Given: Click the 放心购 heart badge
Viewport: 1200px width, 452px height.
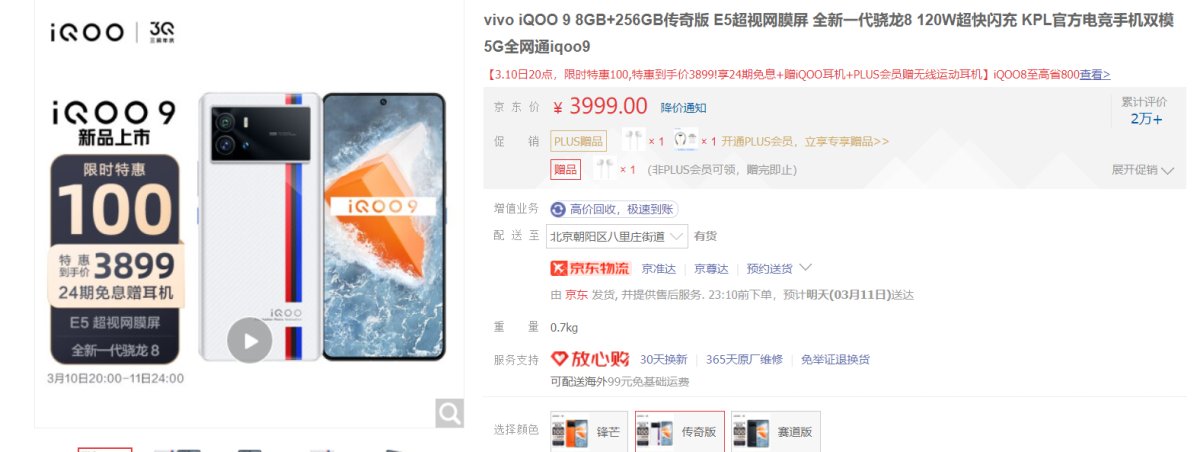Looking at the screenshot, I should 590,359.
